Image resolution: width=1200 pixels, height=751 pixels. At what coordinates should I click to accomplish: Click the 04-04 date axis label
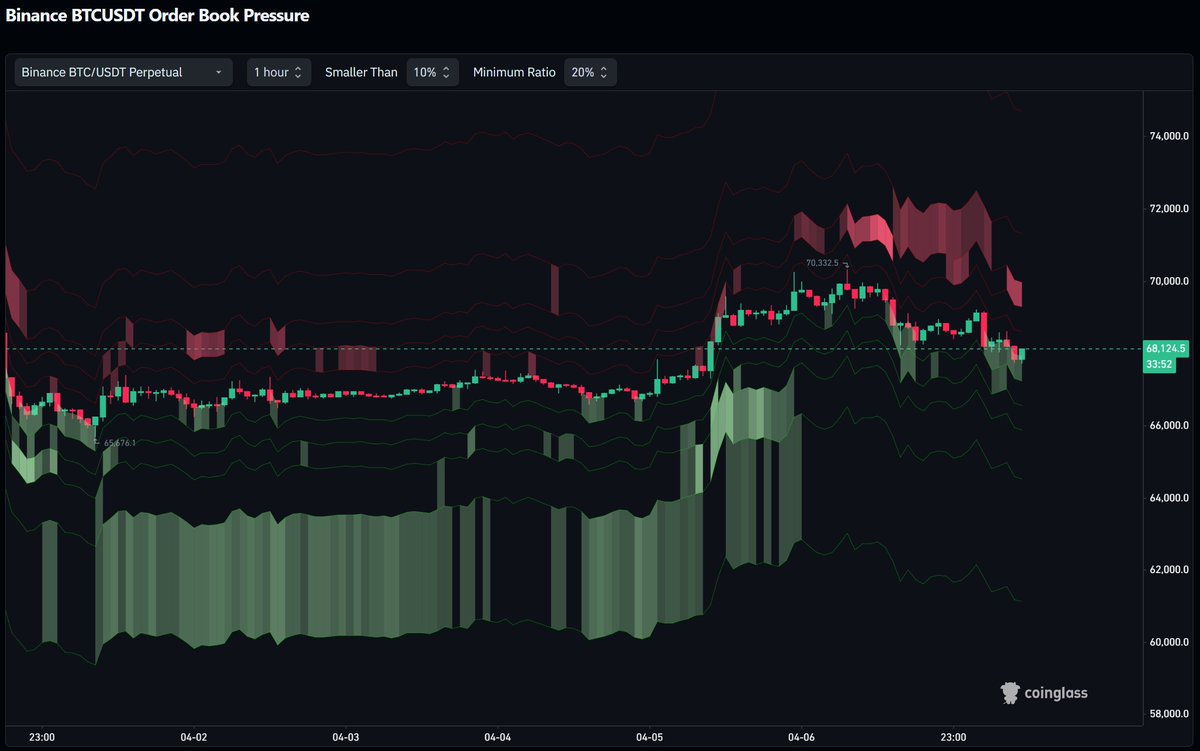pyautogui.click(x=497, y=737)
